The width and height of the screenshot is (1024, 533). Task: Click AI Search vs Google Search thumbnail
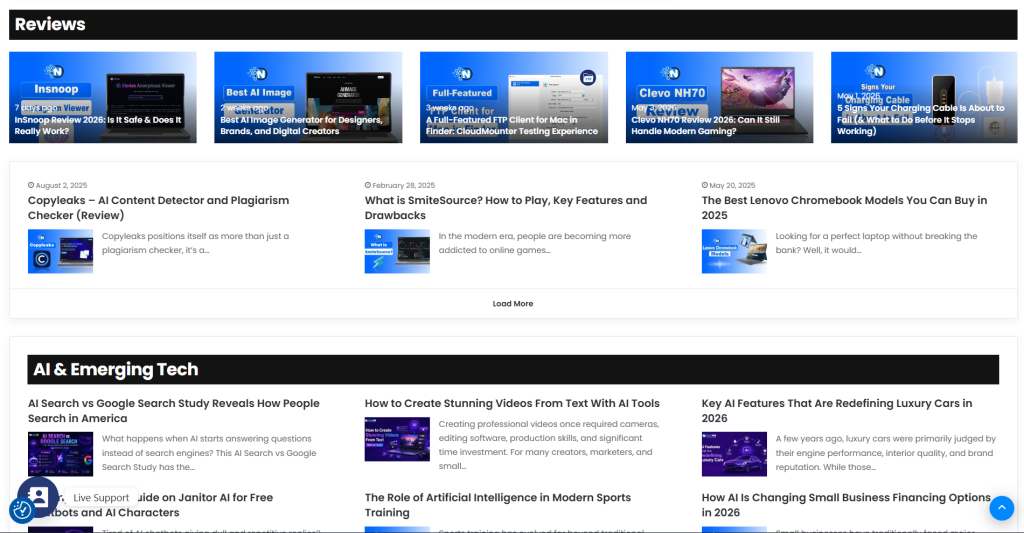click(60, 454)
